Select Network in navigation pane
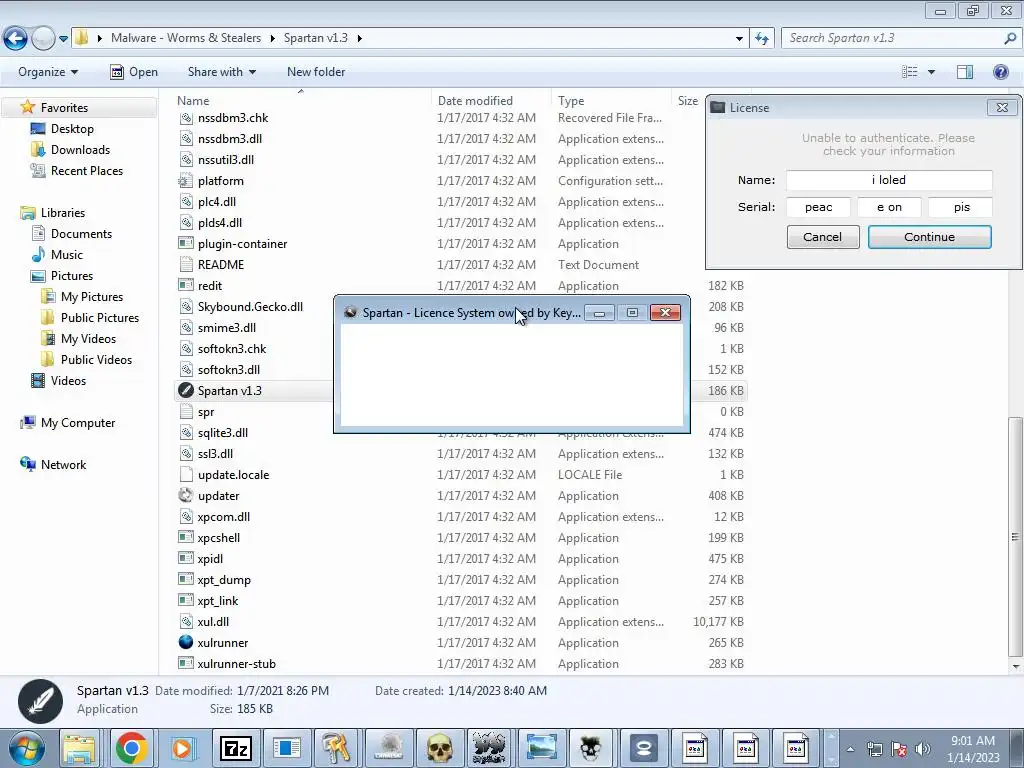 point(63,465)
